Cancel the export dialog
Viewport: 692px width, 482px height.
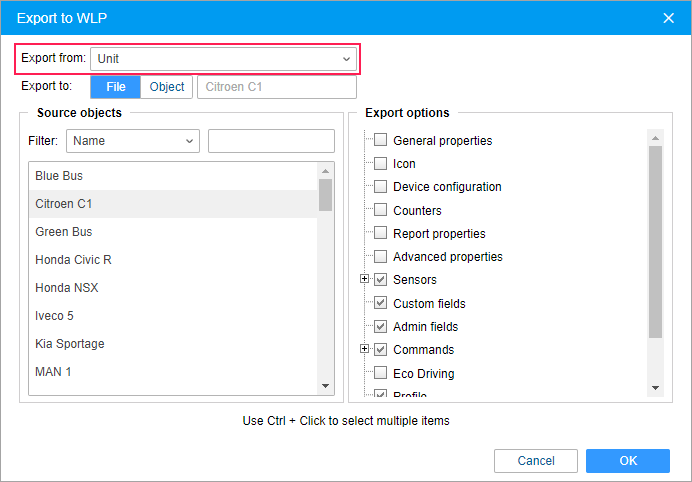pos(536,461)
